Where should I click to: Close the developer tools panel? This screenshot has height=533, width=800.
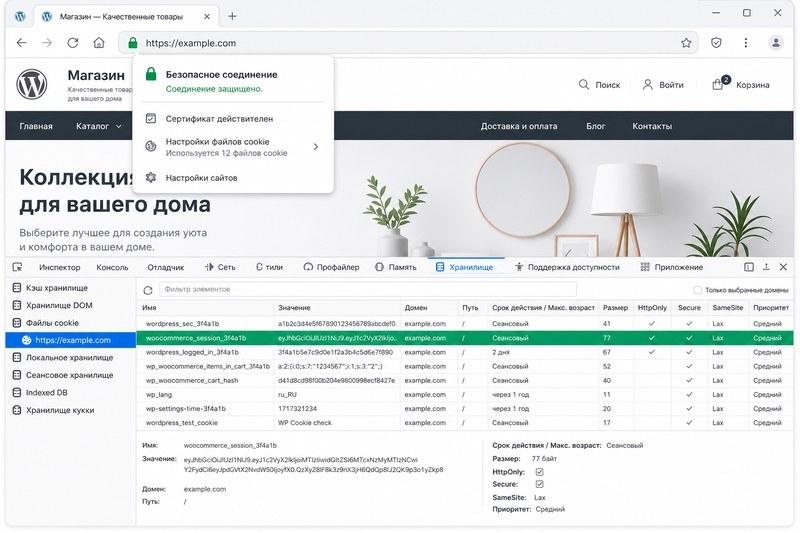tap(783, 267)
